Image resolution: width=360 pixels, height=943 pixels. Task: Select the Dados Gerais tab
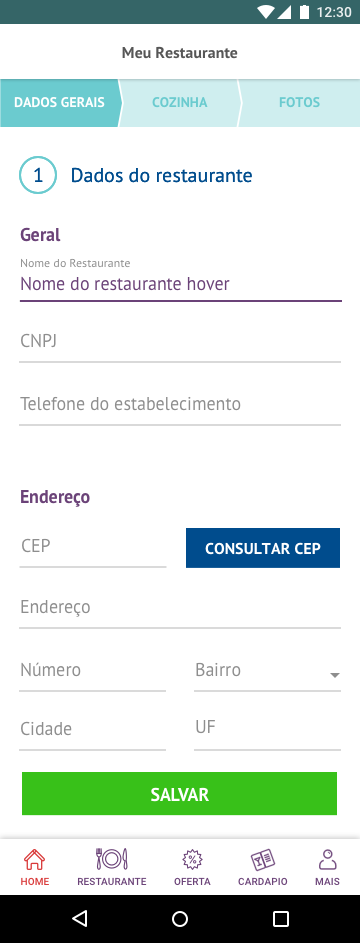click(x=59, y=102)
